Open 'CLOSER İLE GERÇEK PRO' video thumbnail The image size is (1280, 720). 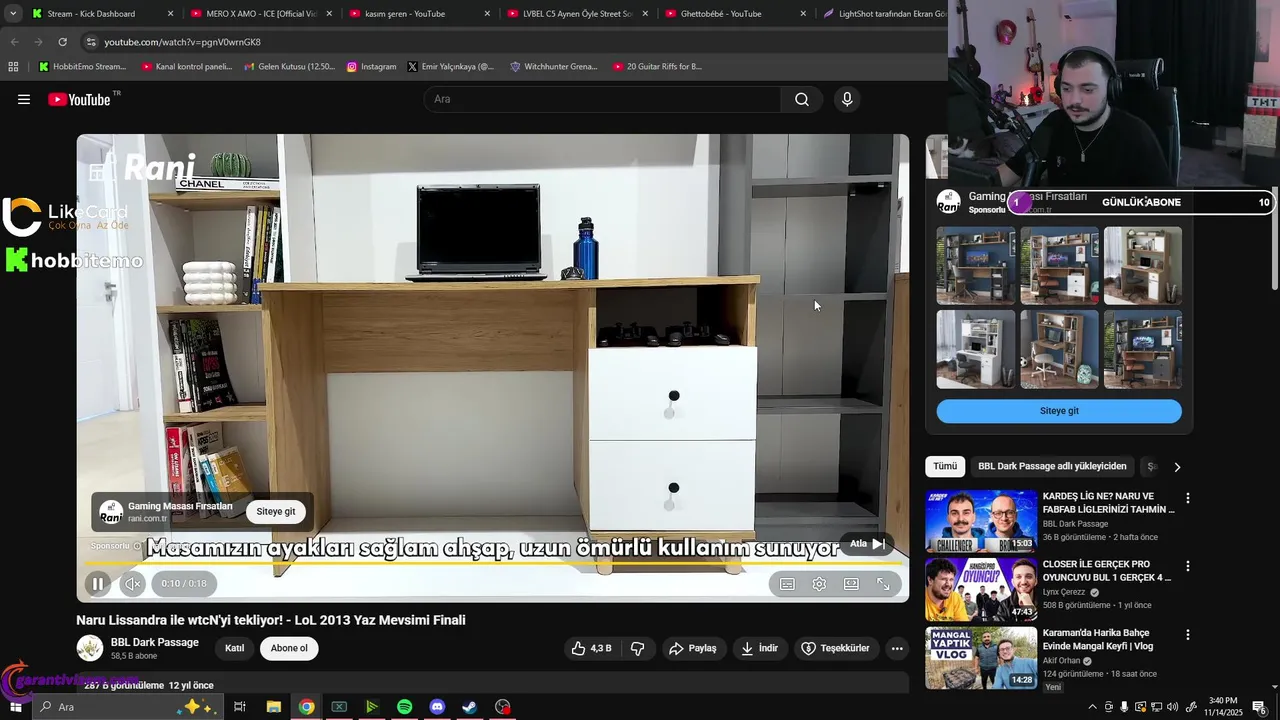click(x=982, y=590)
